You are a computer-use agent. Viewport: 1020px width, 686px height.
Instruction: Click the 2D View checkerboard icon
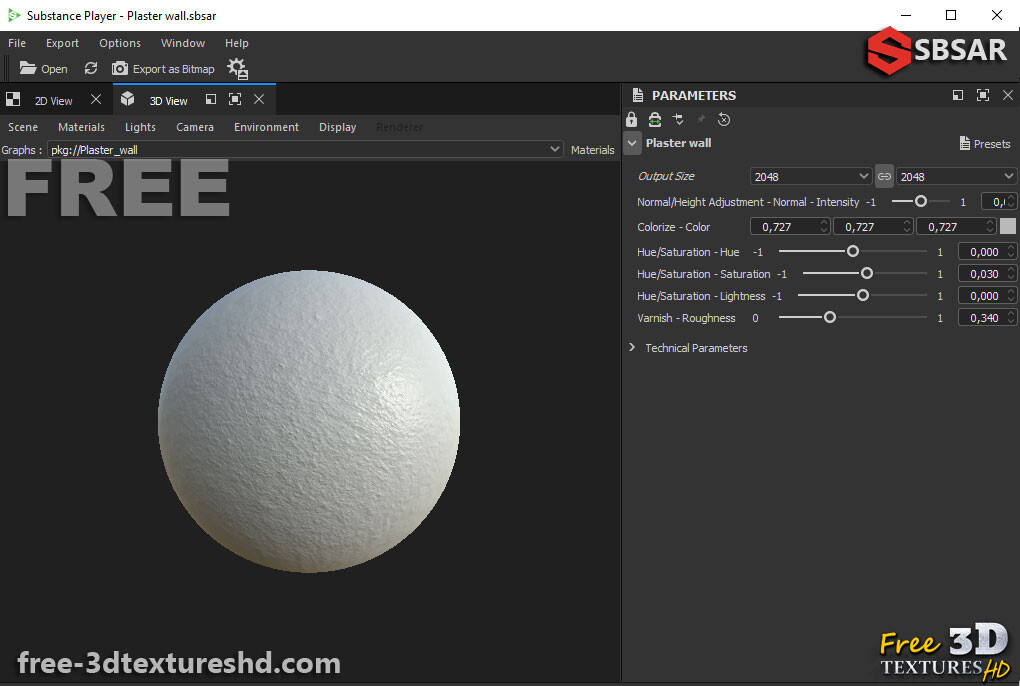pos(13,99)
